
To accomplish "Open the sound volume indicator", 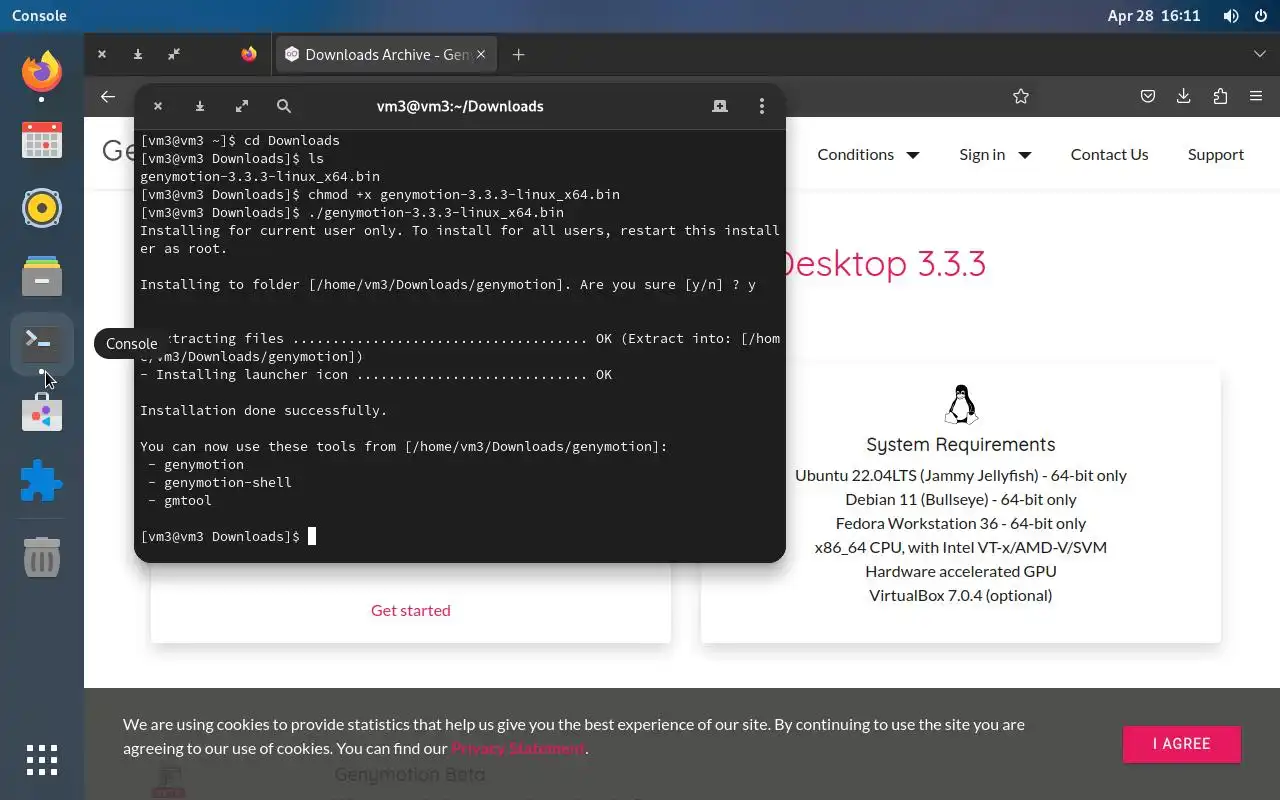I will (x=1231, y=16).
